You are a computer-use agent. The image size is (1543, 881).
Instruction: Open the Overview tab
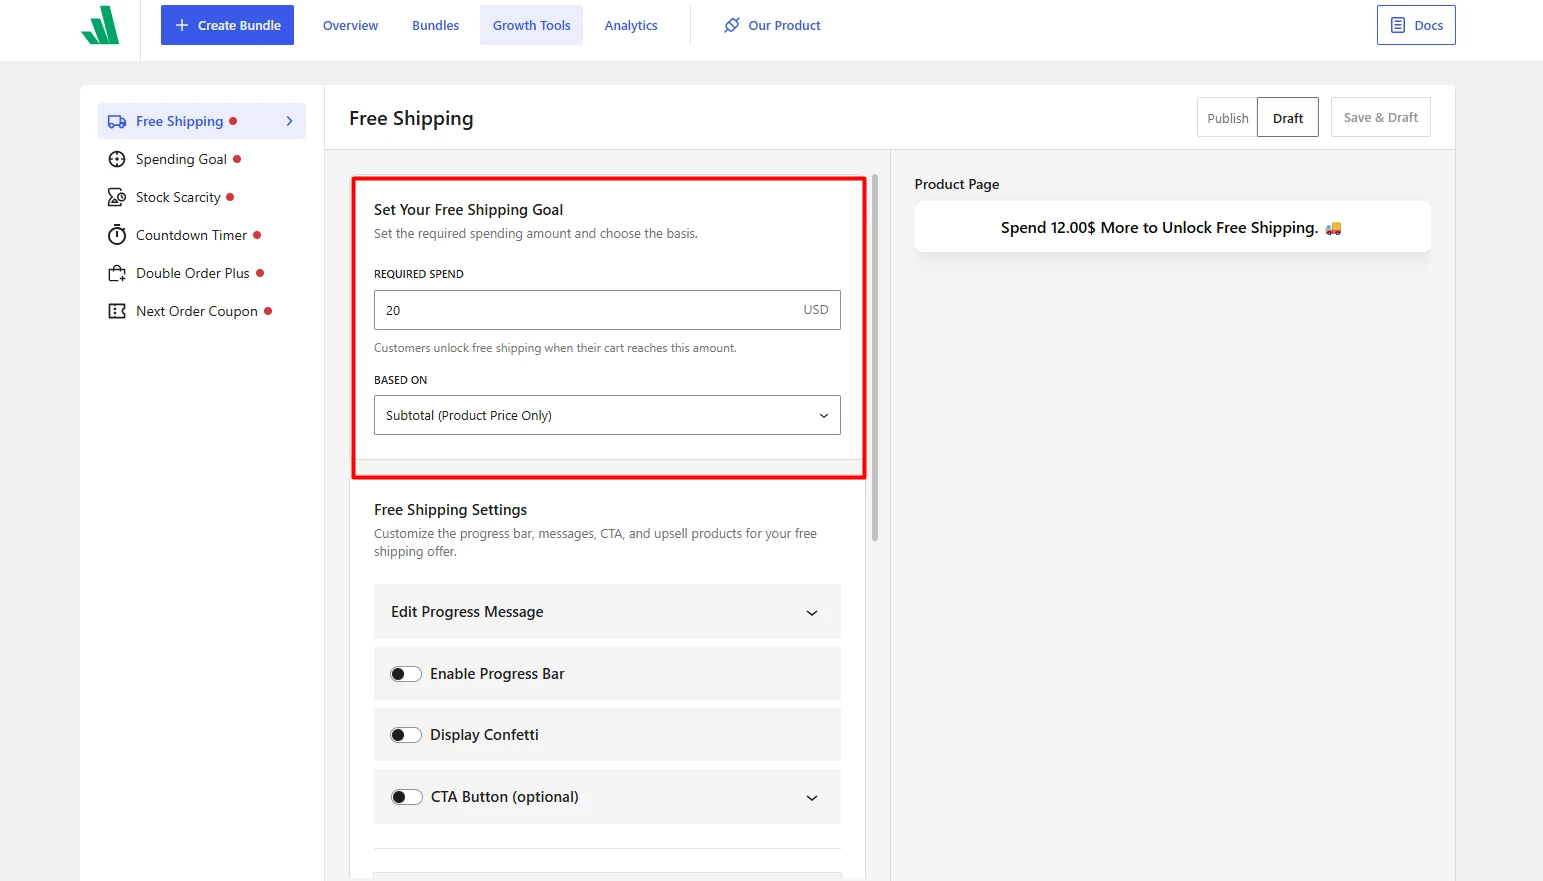(350, 25)
